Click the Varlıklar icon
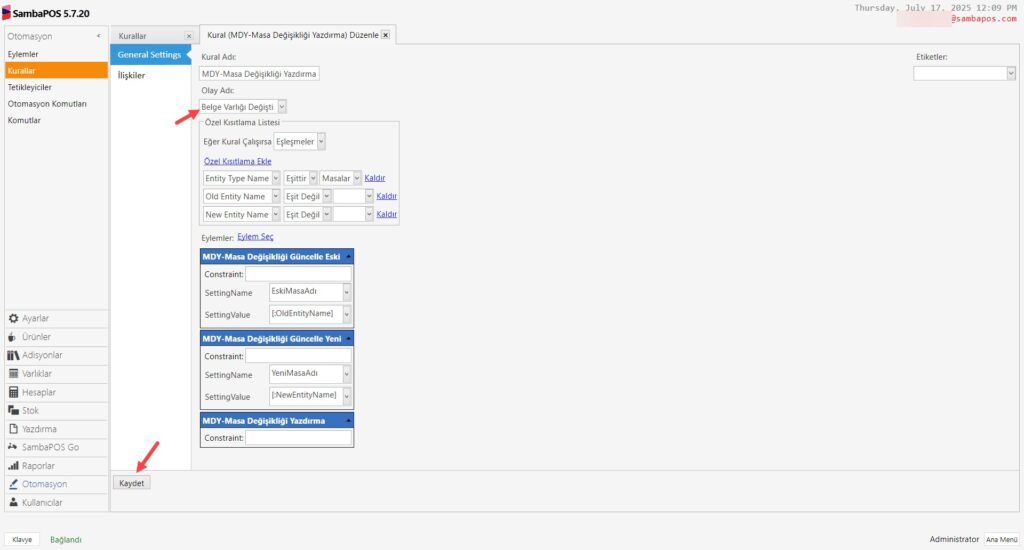 (x=13, y=374)
